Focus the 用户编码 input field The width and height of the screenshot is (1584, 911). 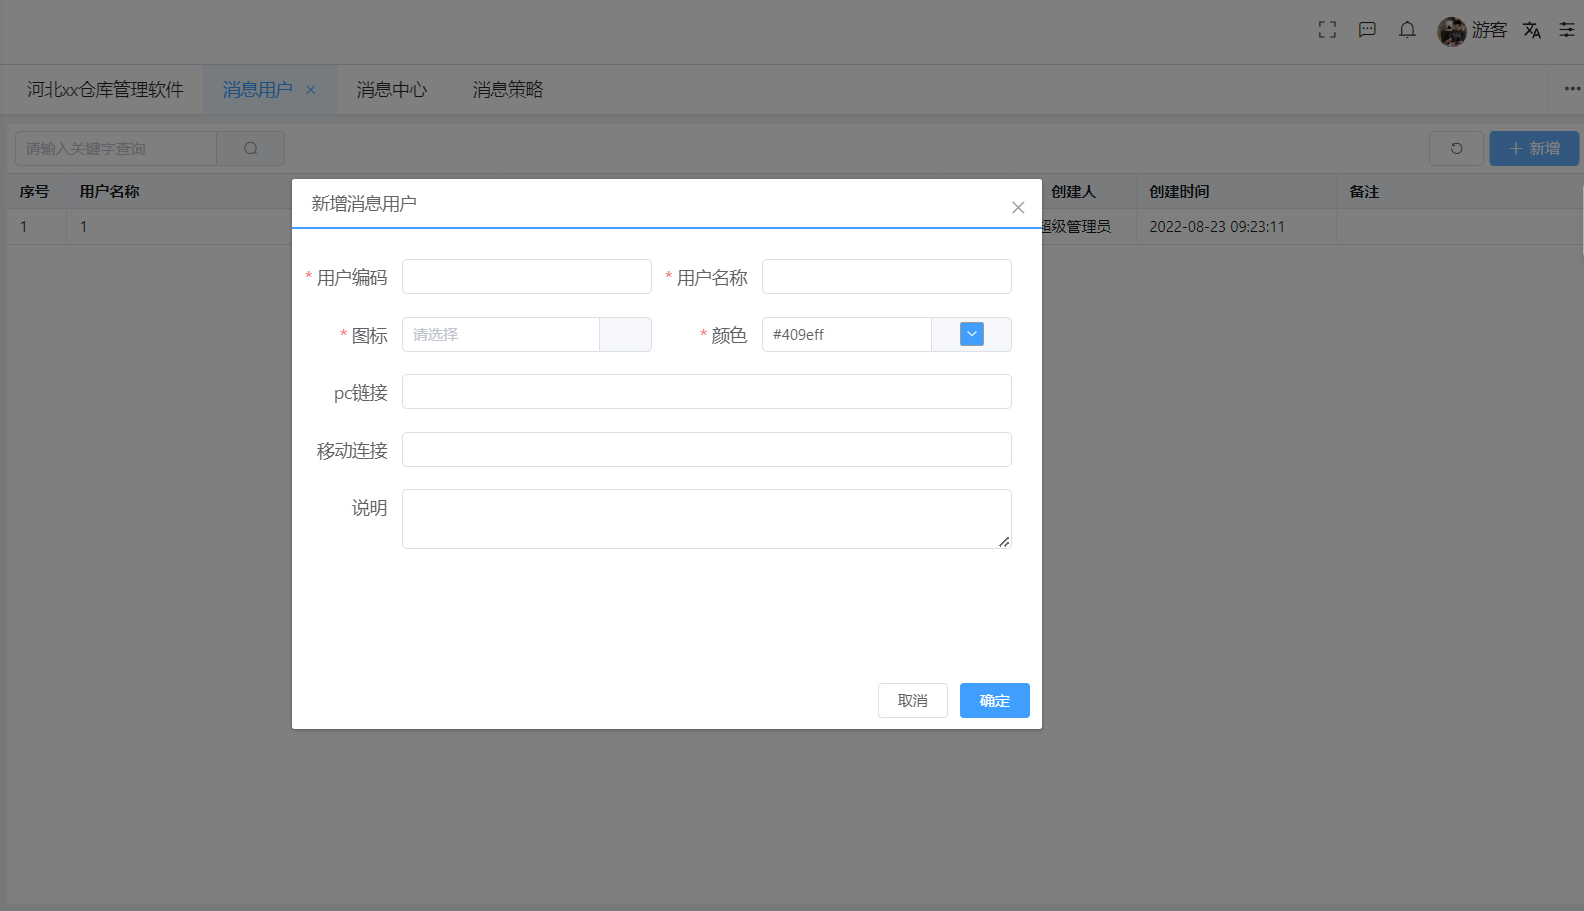click(x=527, y=277)
